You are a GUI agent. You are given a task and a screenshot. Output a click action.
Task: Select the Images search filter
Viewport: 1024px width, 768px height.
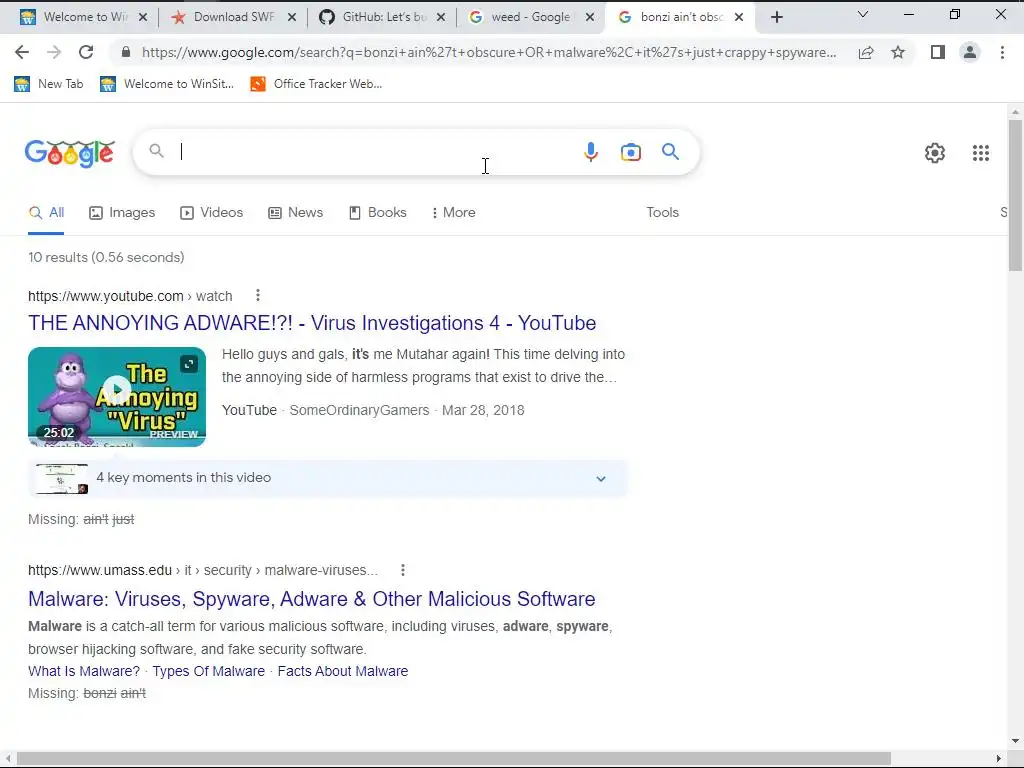[x=122, y=213]
